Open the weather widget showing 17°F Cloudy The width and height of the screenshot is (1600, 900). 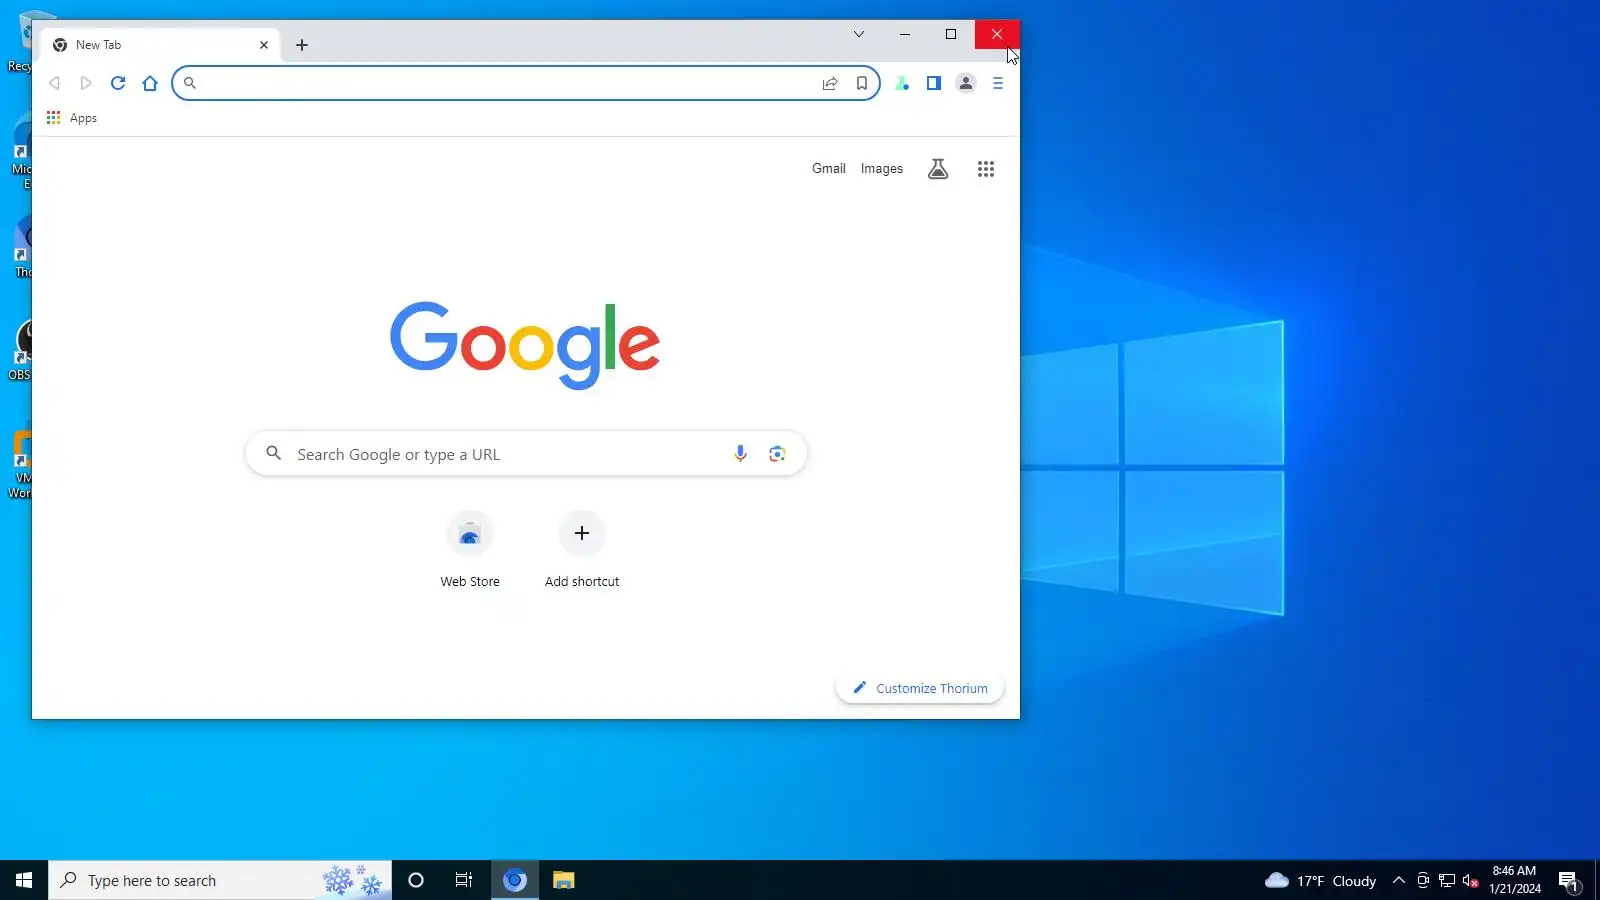tap(1320, 880)
